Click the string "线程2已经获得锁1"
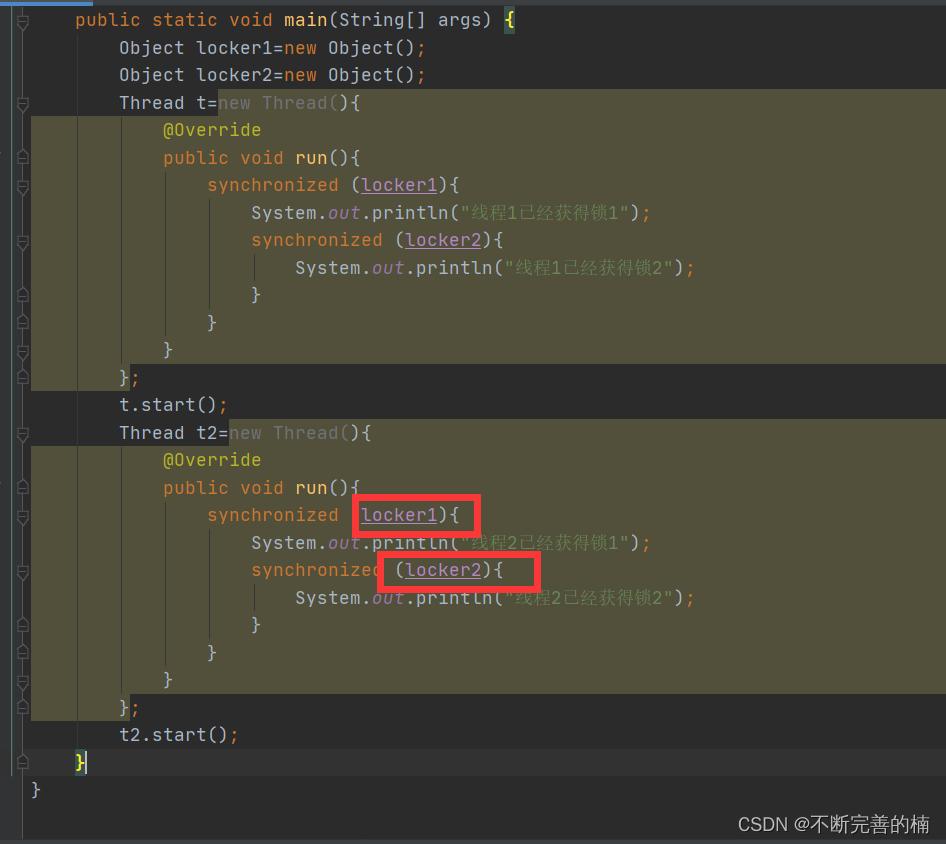946x844 pixels. point(545,542)
